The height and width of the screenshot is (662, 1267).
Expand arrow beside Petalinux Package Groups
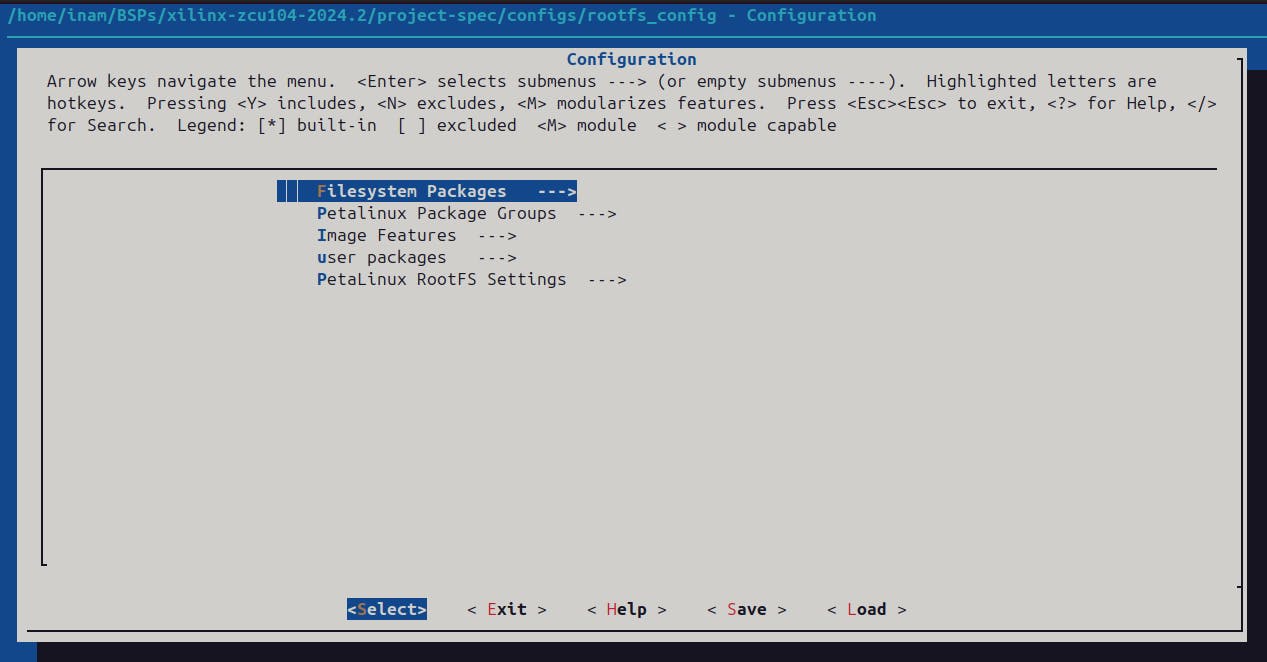pyautogui.click(x=597, y=213)
